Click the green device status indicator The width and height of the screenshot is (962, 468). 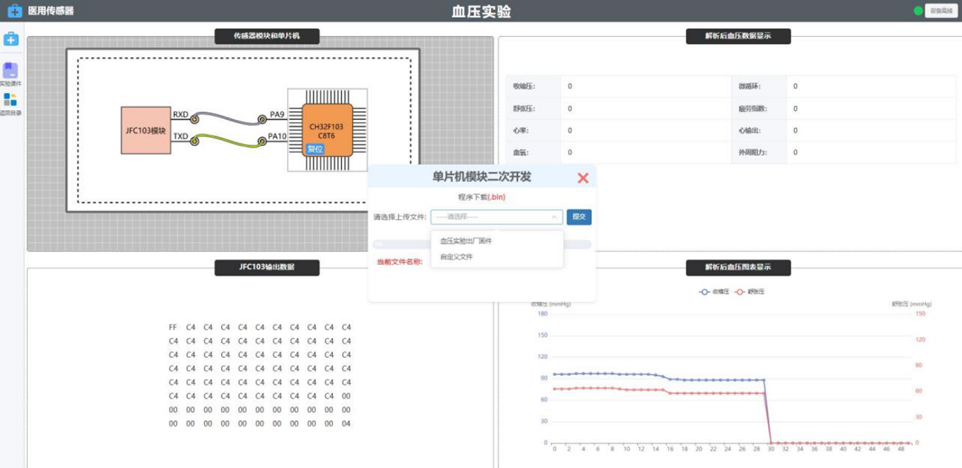pyautogui.click(x=918, y=11)
